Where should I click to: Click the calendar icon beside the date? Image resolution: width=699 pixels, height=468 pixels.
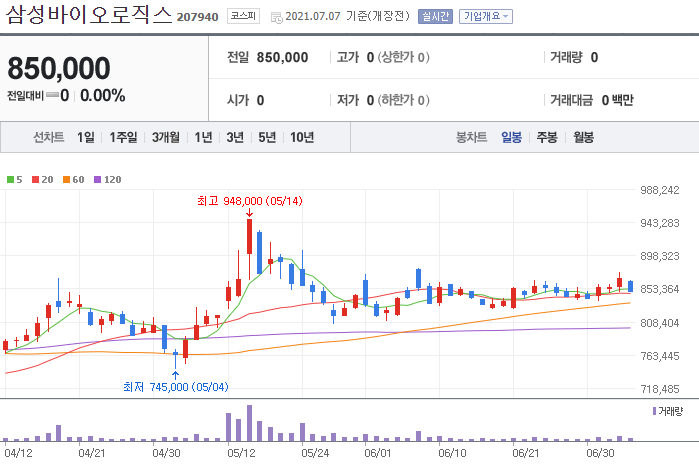click(x=276, y=17)
